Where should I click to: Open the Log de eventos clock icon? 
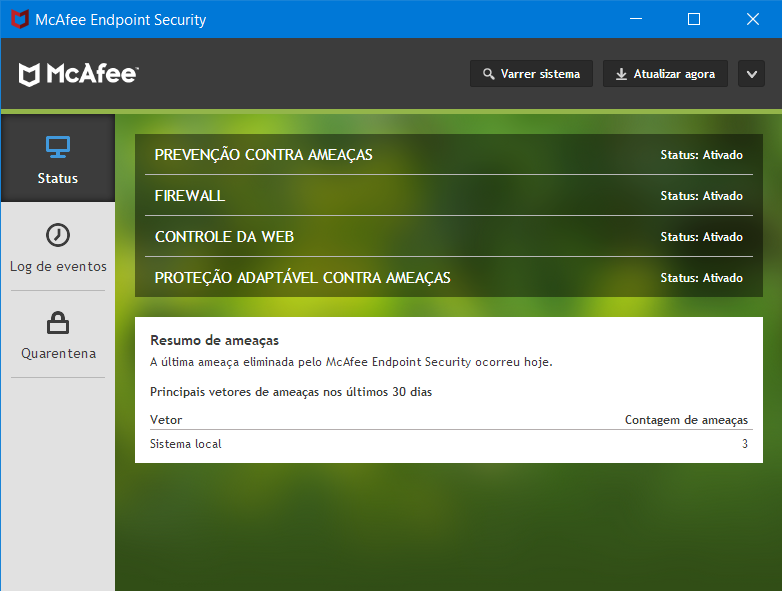click(58, 235)
